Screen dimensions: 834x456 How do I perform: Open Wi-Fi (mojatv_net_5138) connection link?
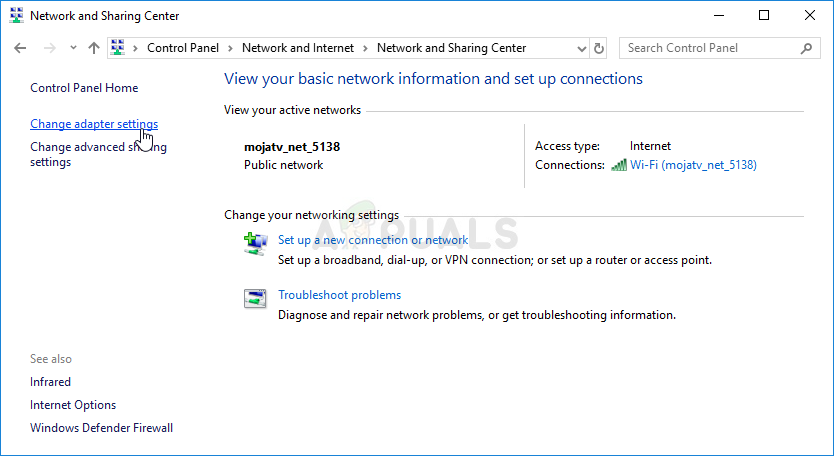693,165
